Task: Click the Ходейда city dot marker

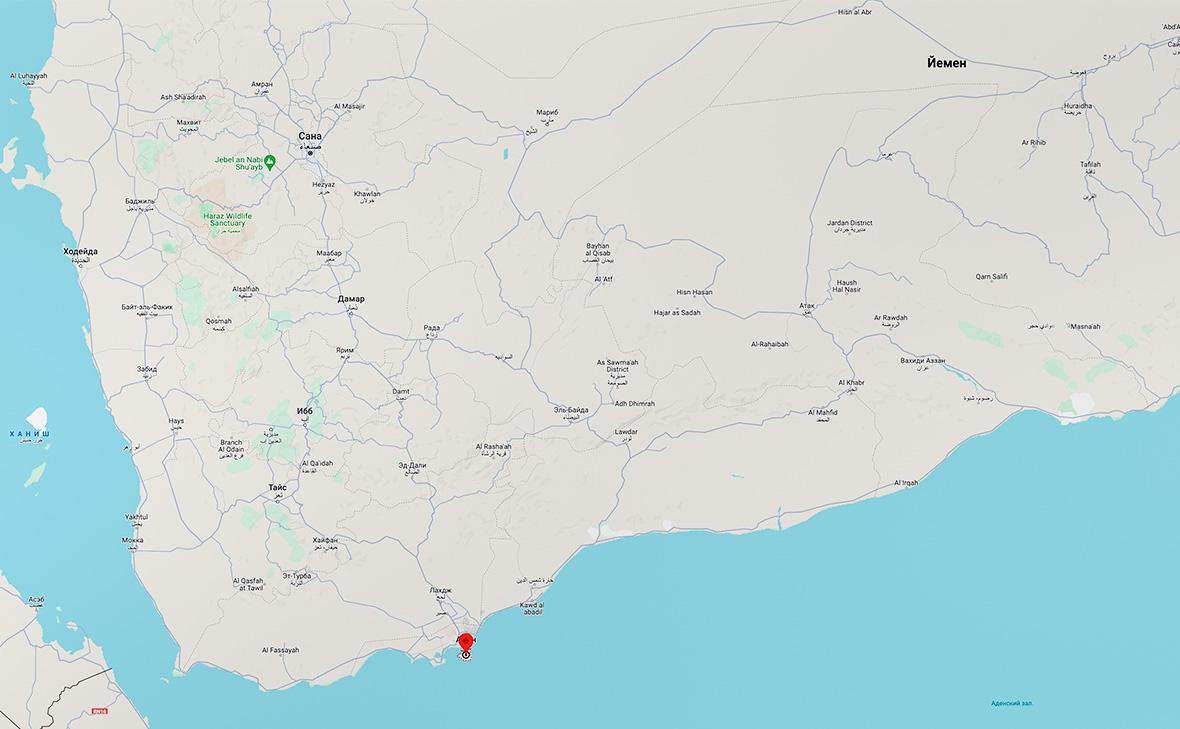Action: [79, 267]
